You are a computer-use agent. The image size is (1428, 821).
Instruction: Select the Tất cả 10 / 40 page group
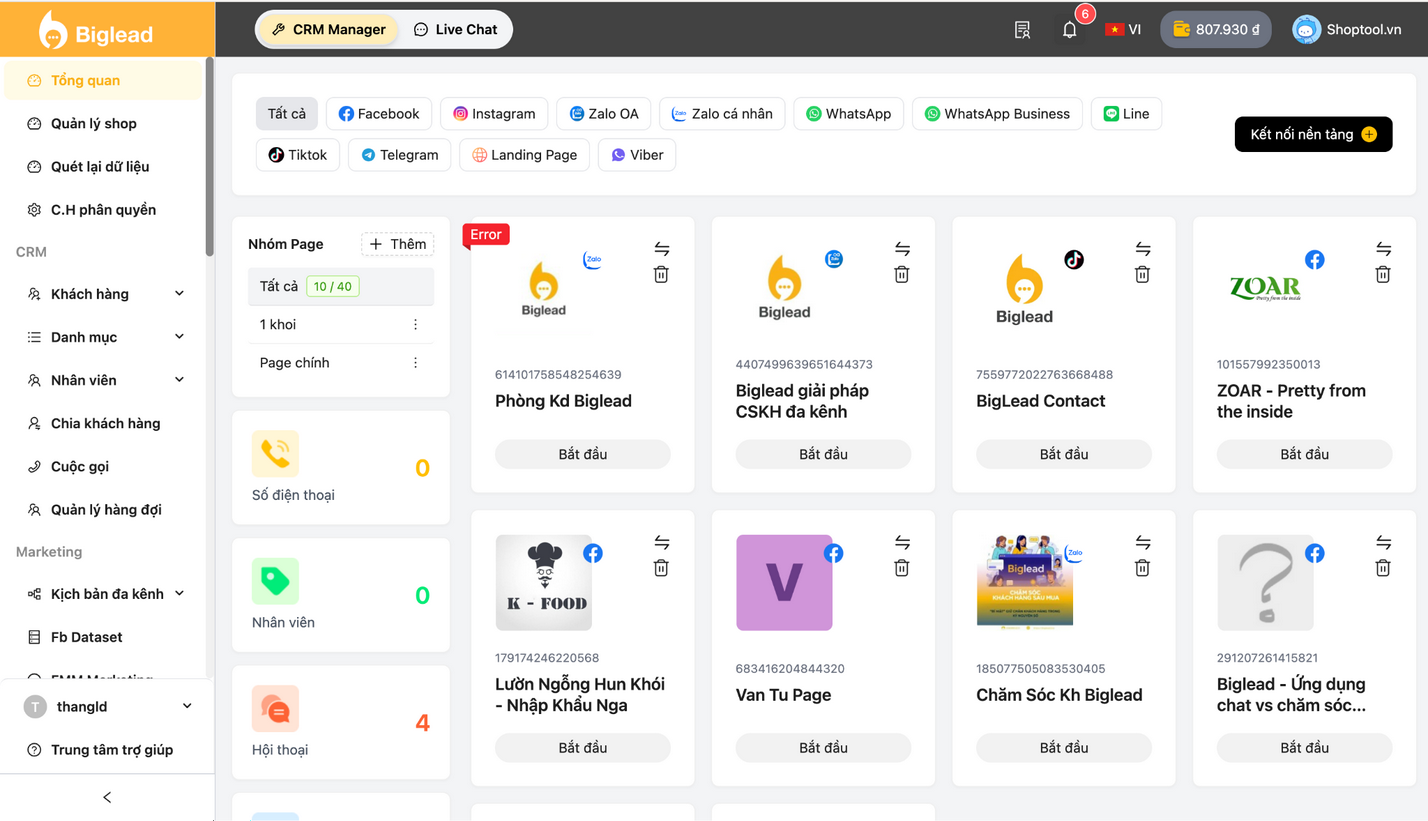pos(341,287)
